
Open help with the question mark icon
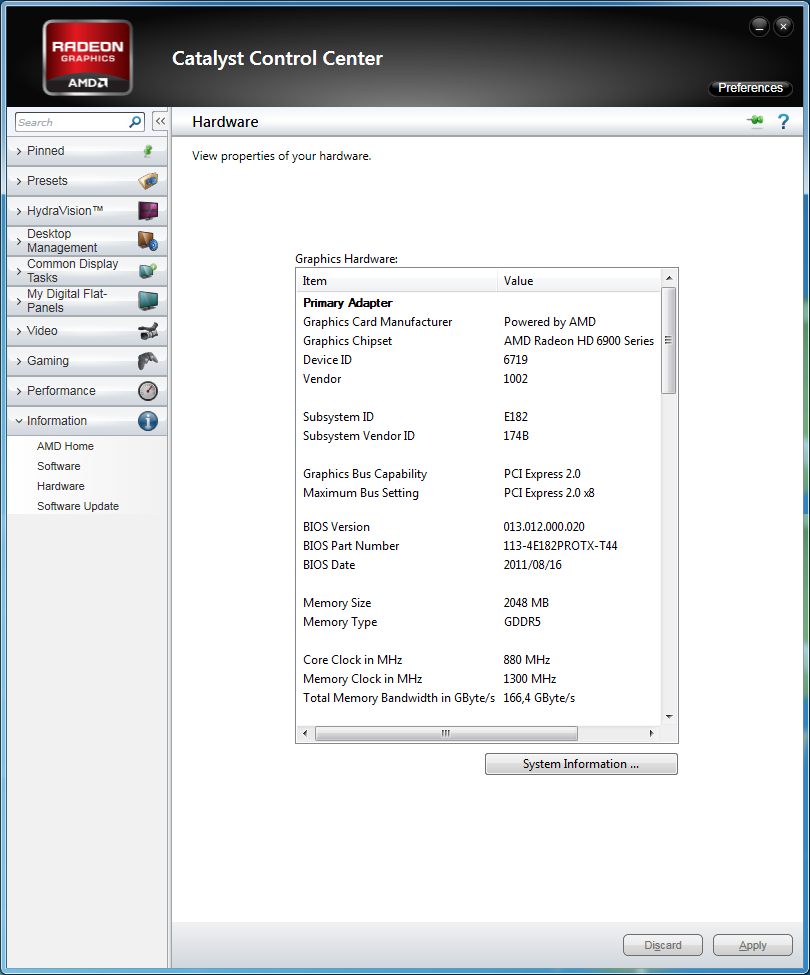(x=783, y=121)
